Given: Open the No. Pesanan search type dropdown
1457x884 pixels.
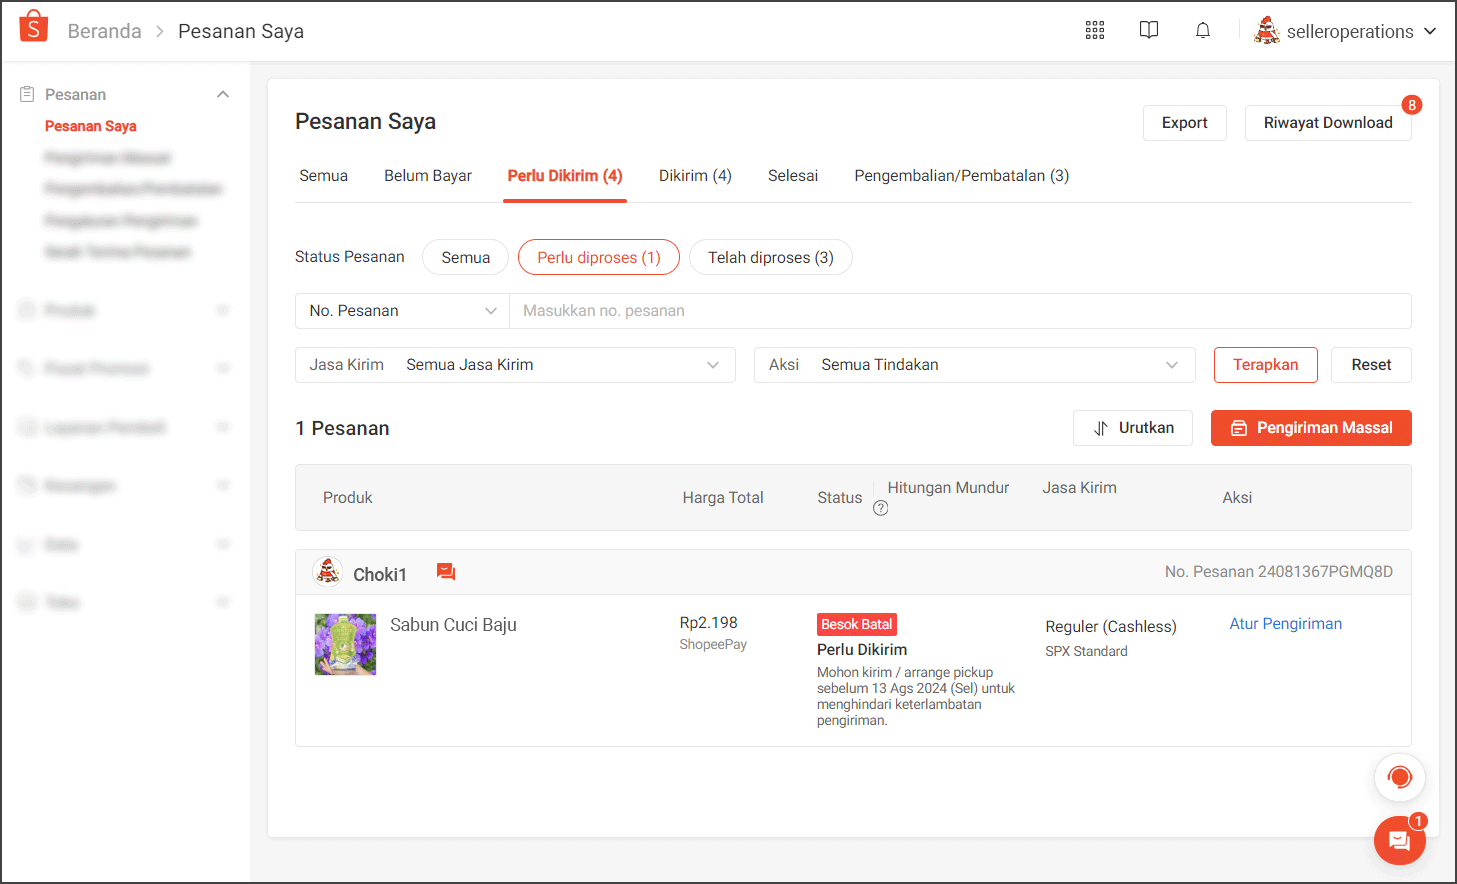Looking at the screenshot, I should tap(402, 311).
